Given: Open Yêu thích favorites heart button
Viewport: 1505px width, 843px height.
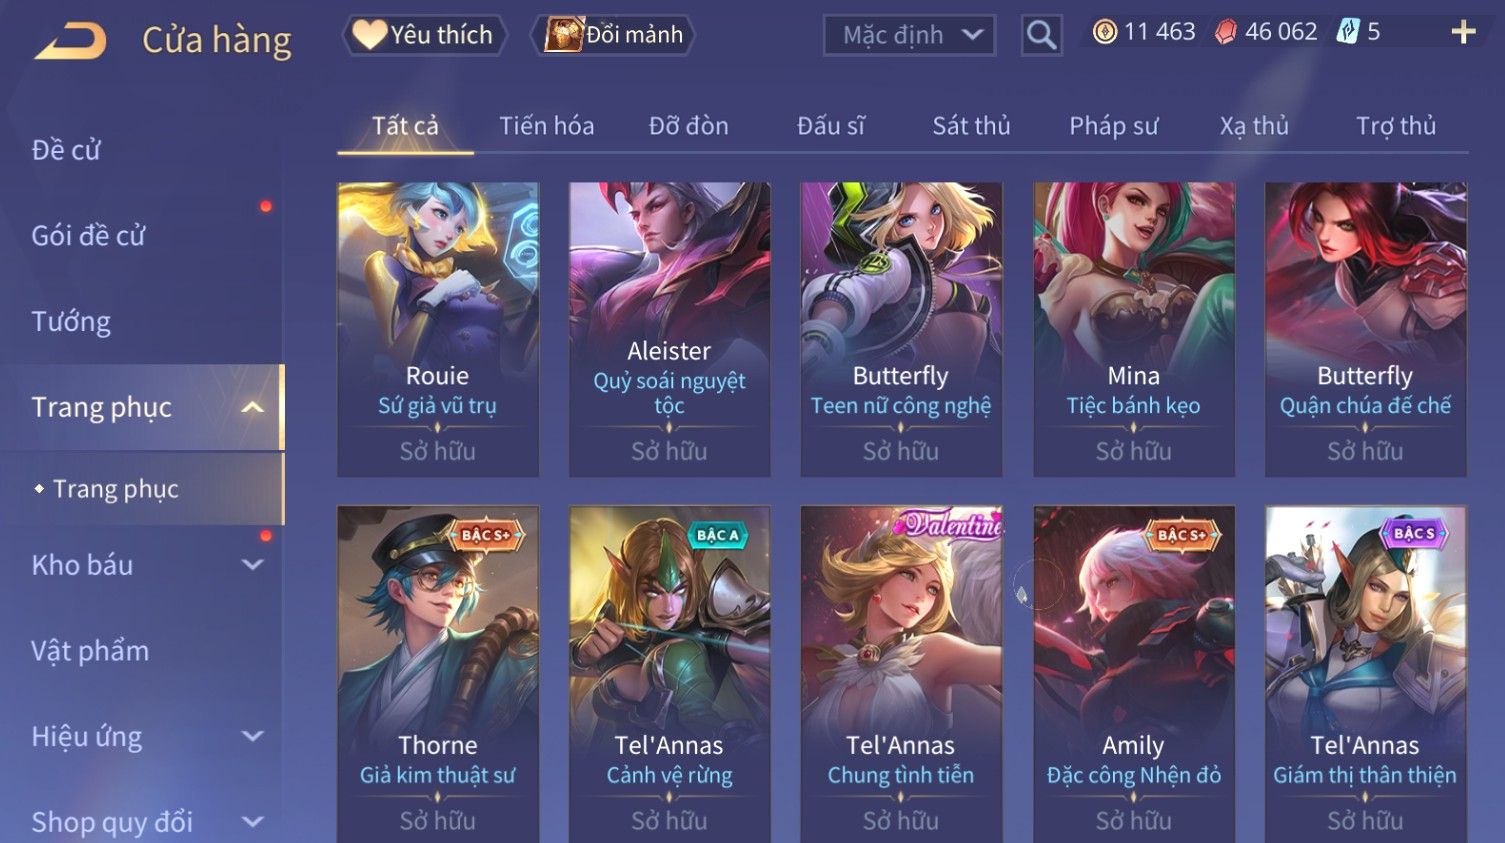Looking at the screenshot, I should tap(424, 35).
